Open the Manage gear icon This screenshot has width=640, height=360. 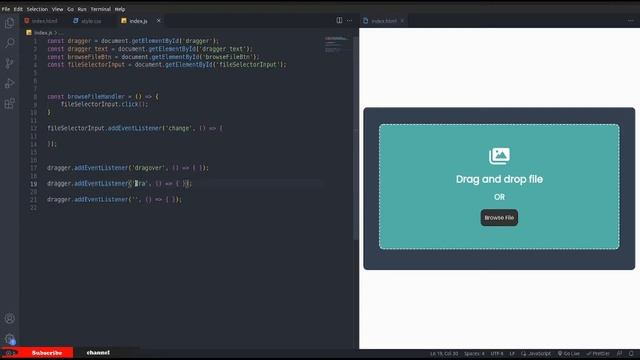(9, 338)
